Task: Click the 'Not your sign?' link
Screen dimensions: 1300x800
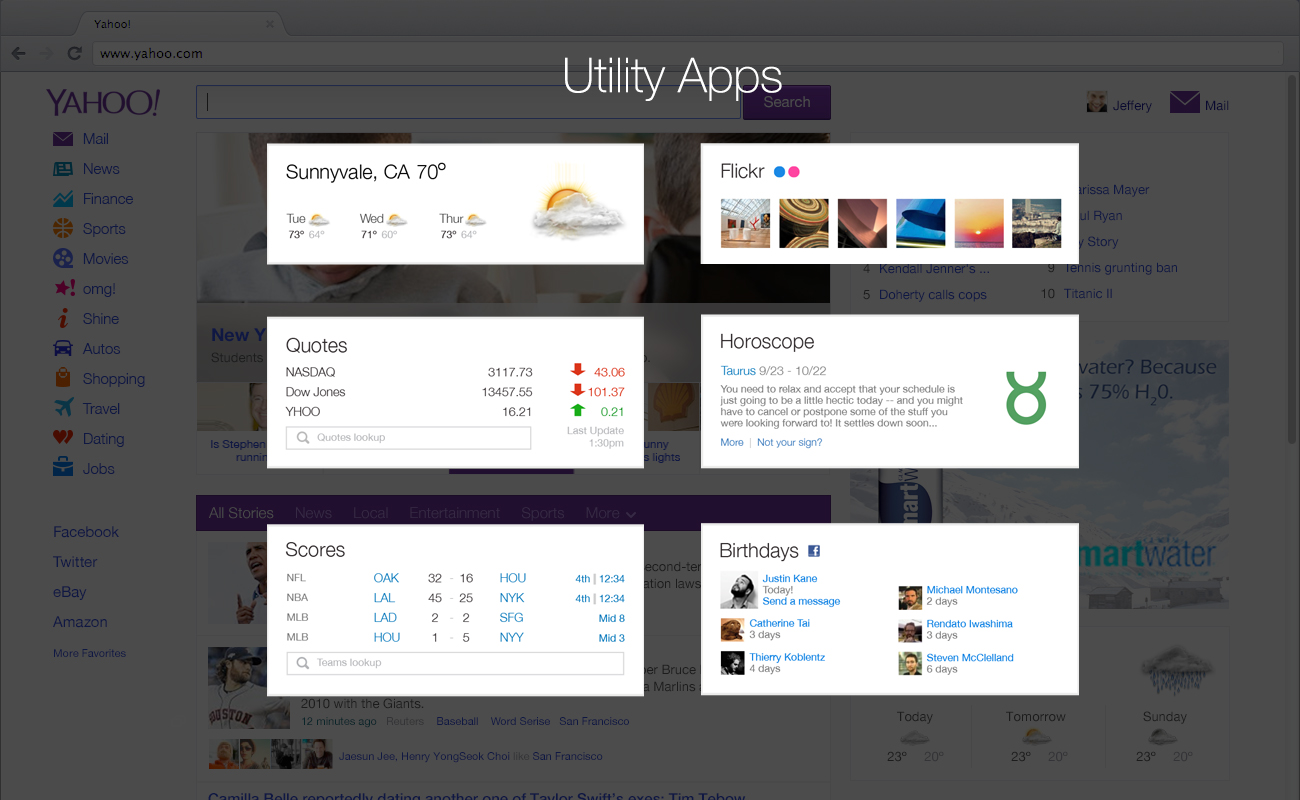Action: [790, 442]
